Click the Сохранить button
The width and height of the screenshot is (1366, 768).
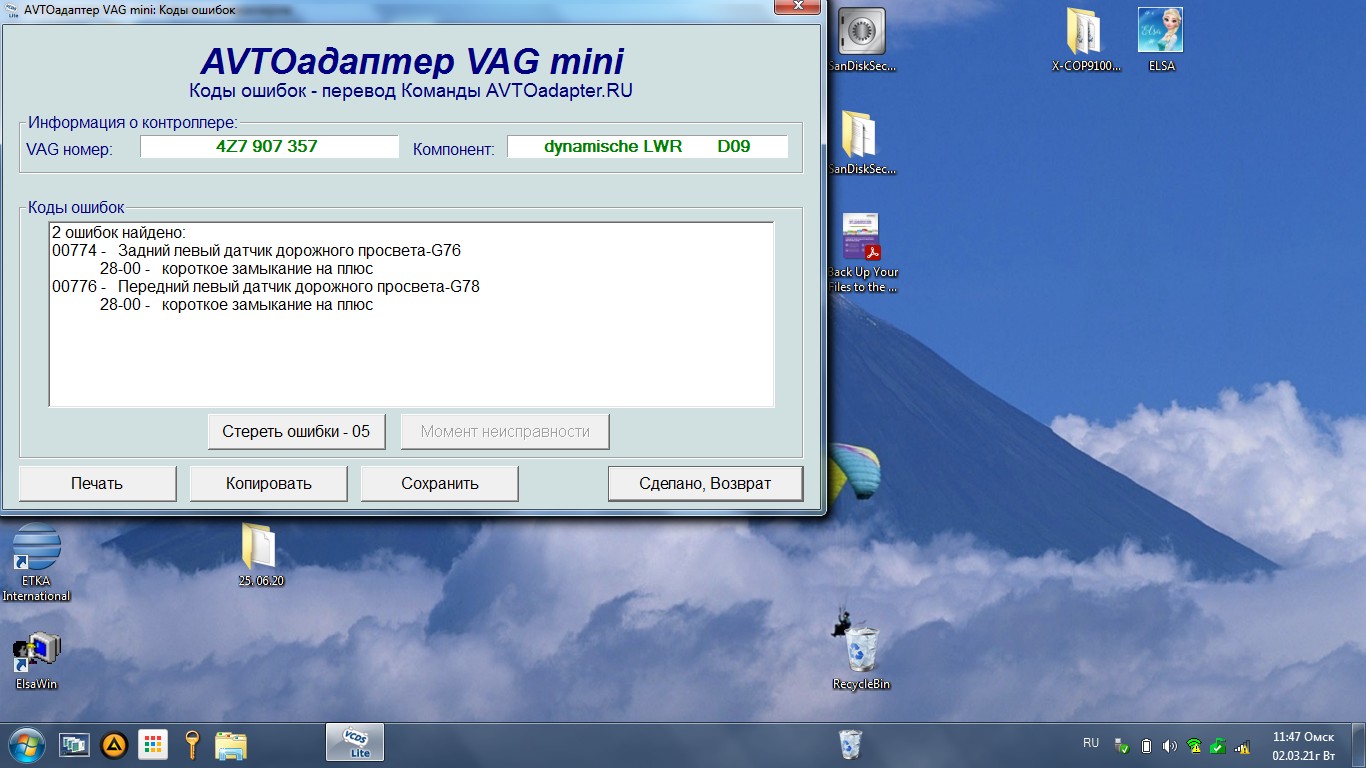pyautogui.click(x=440, y=483)
